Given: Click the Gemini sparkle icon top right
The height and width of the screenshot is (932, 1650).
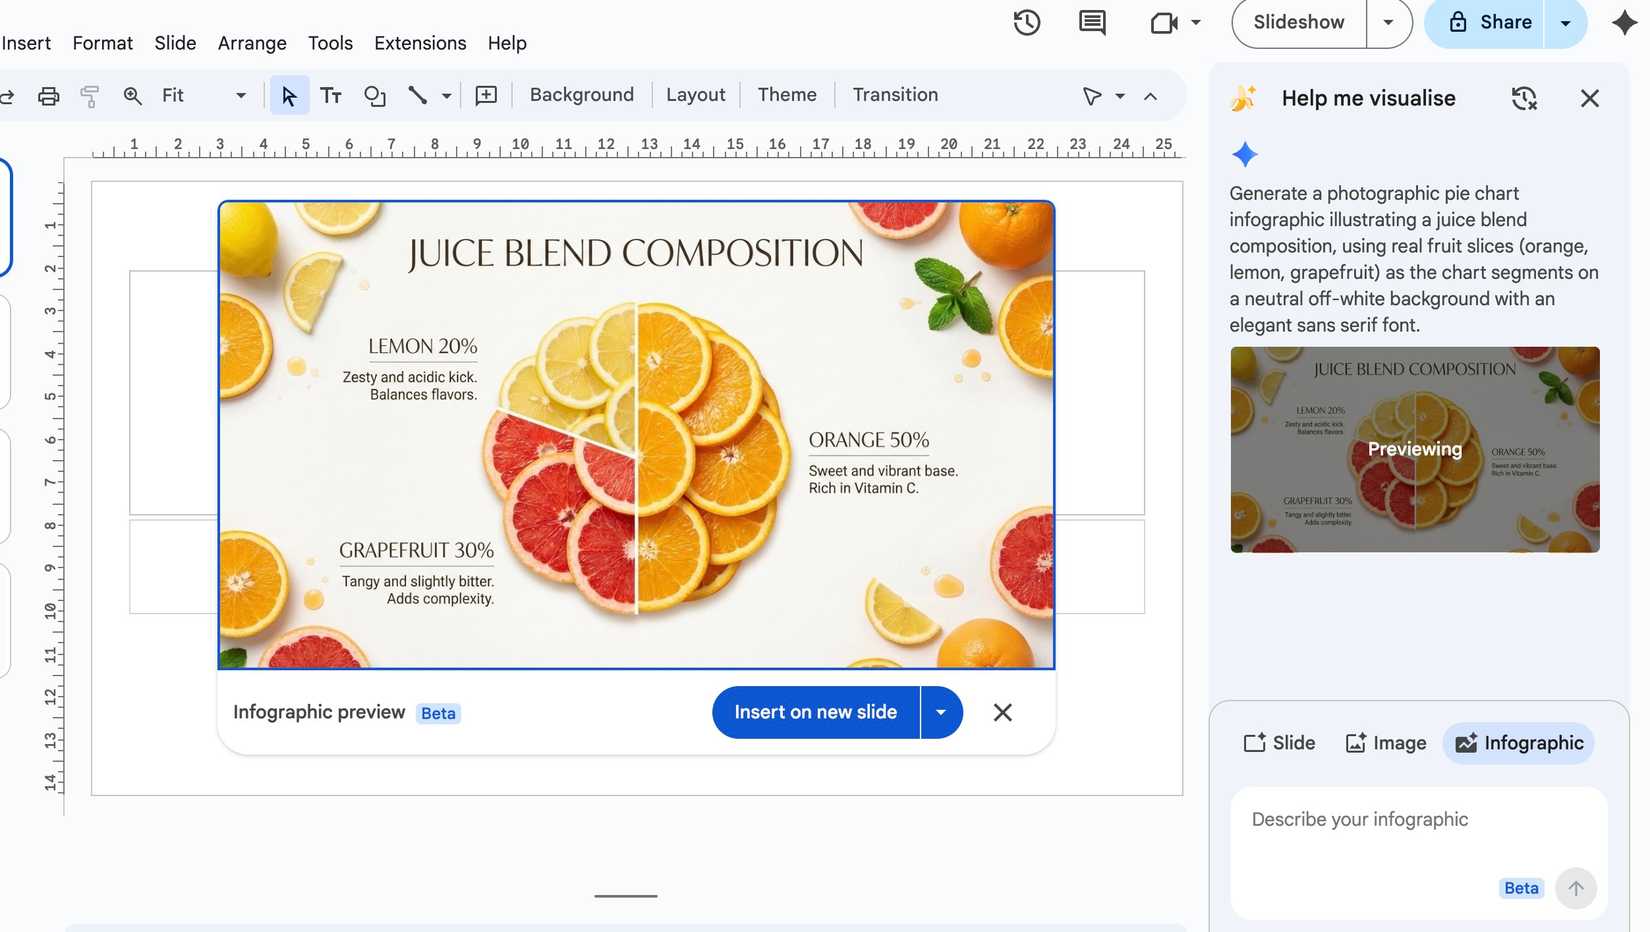Looking at the screenshot, I should (1625, 23).
